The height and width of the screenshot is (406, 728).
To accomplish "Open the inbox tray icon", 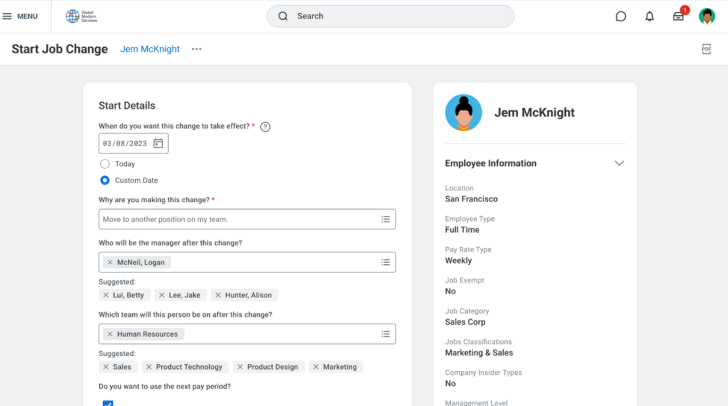I will click(x=678, y=16).
